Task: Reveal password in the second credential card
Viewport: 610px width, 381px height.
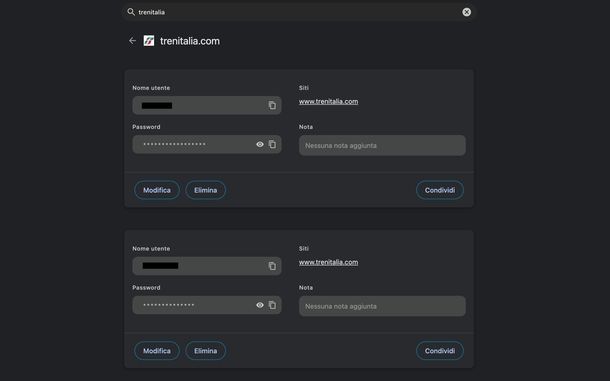Action: click(x=260, y=305)
